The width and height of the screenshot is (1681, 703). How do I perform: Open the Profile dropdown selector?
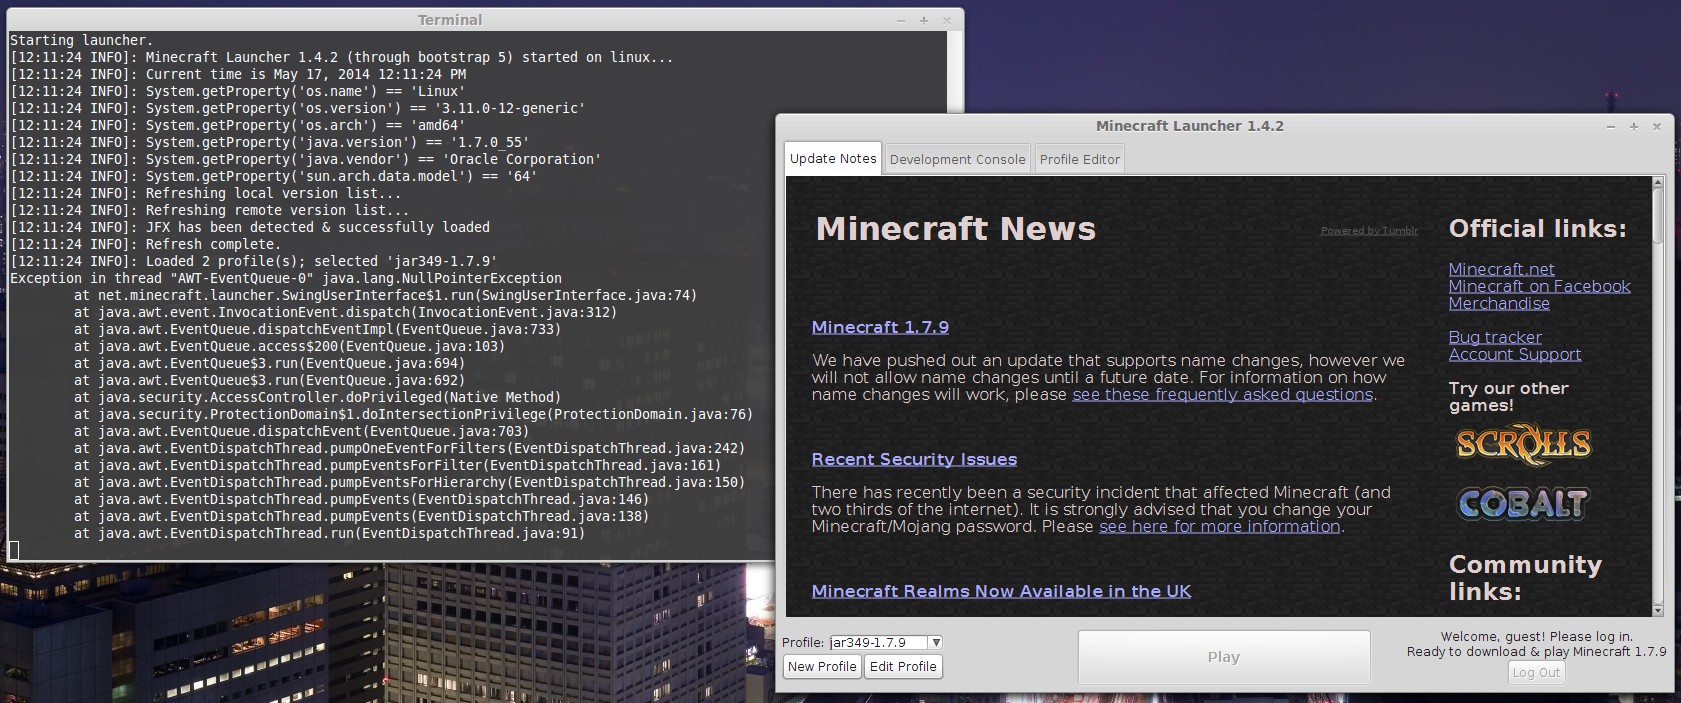point(935,643)
